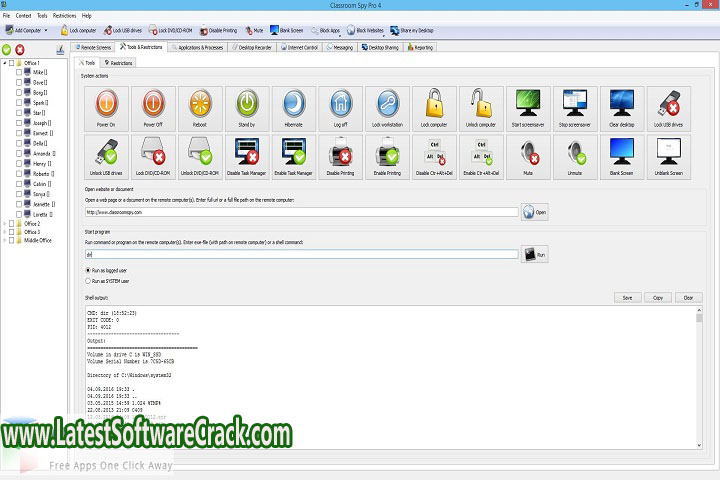Viewport: 720px width, 480px height.
Task: Click Lock DVD/CD-ROM tile
Action: (153, 157)
